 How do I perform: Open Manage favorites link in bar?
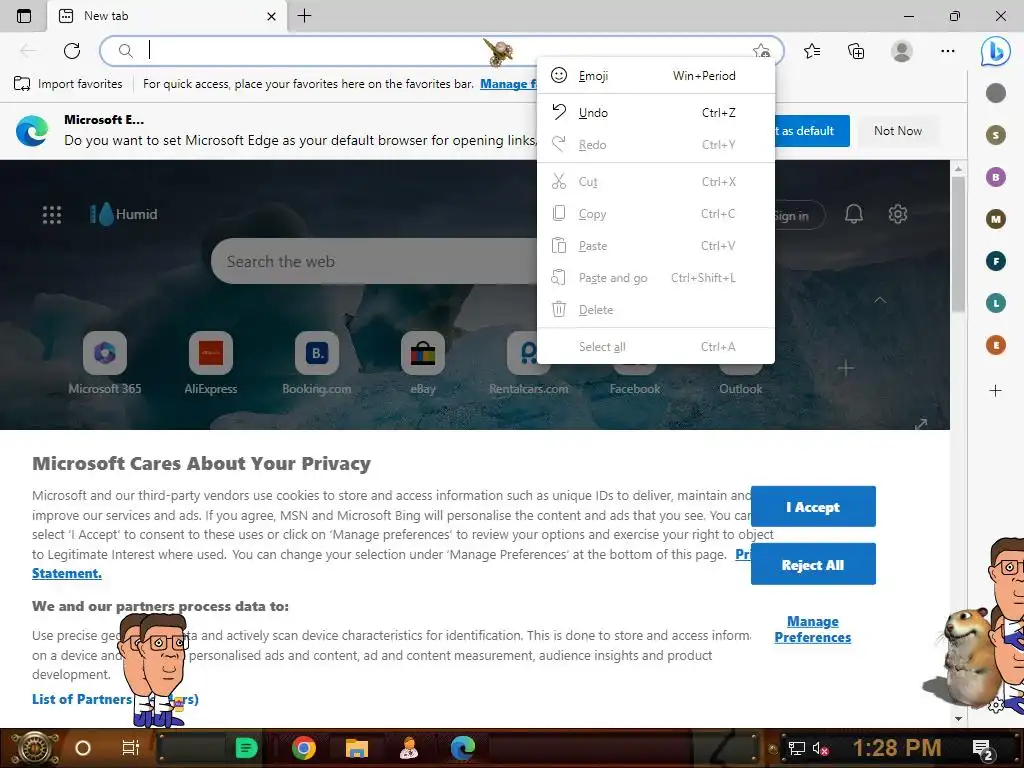(508, 84)
